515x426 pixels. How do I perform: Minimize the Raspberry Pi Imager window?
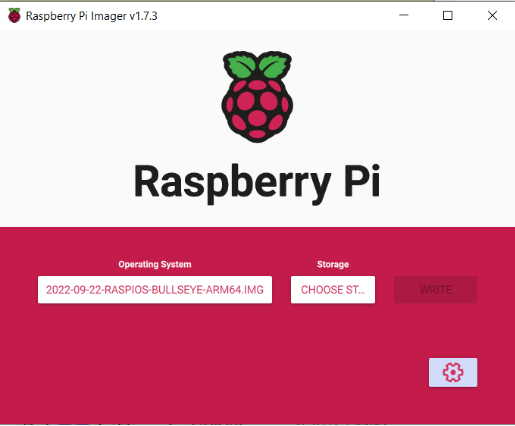[404, 15]
